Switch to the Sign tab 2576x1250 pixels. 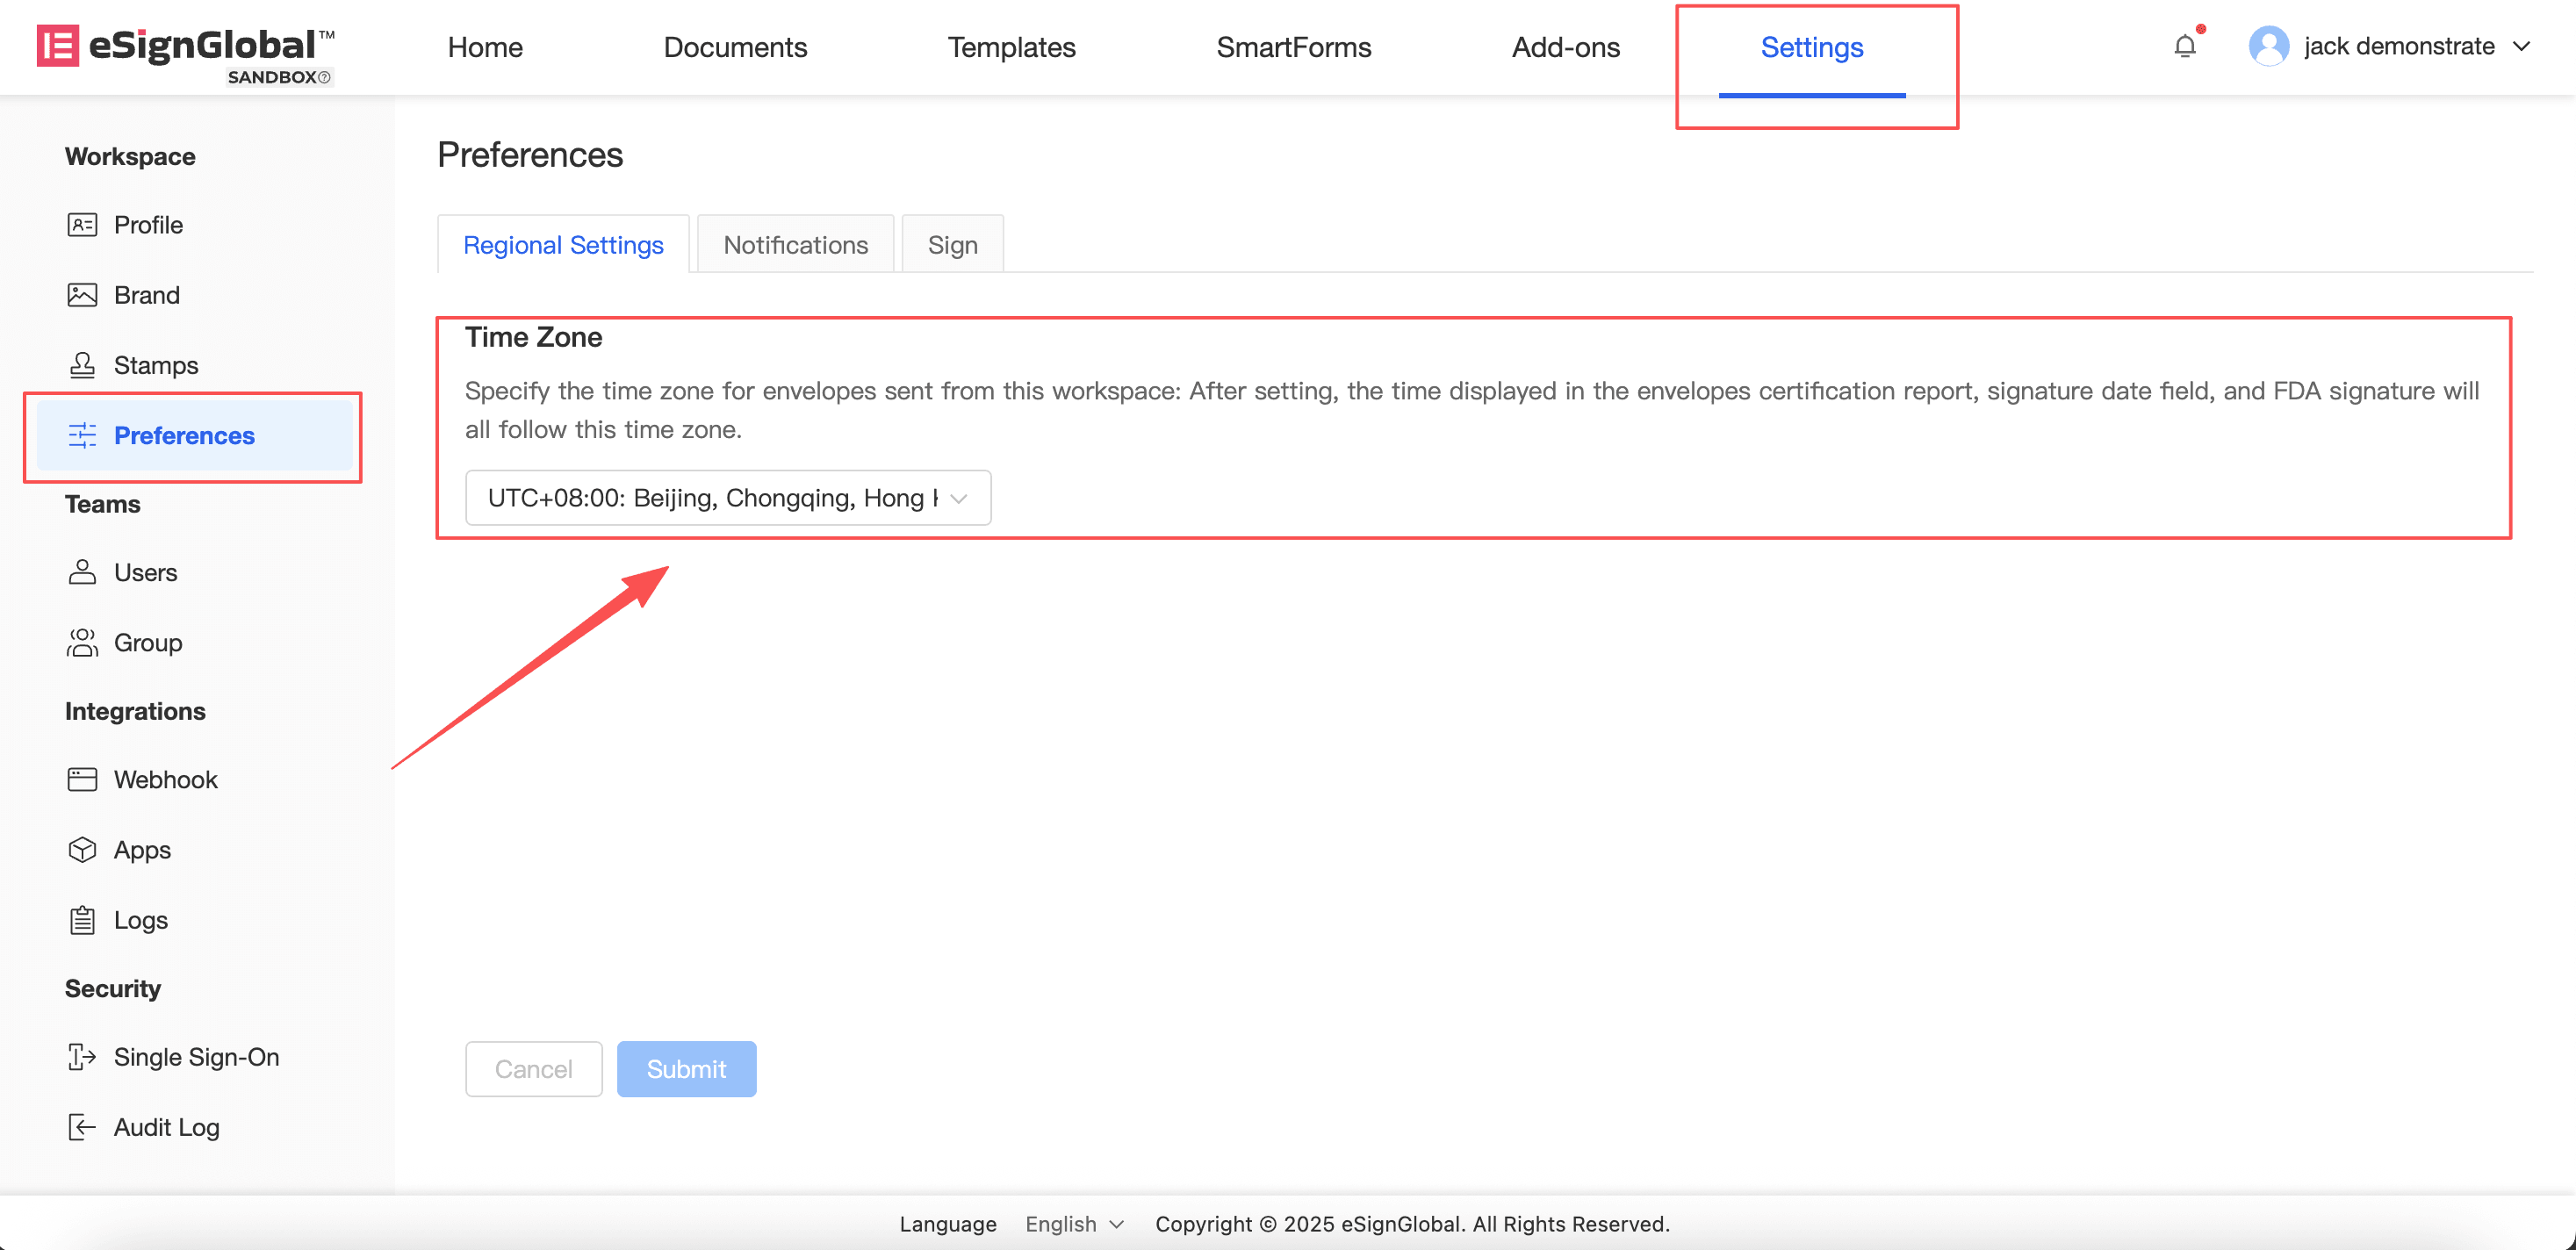point(952,245)
